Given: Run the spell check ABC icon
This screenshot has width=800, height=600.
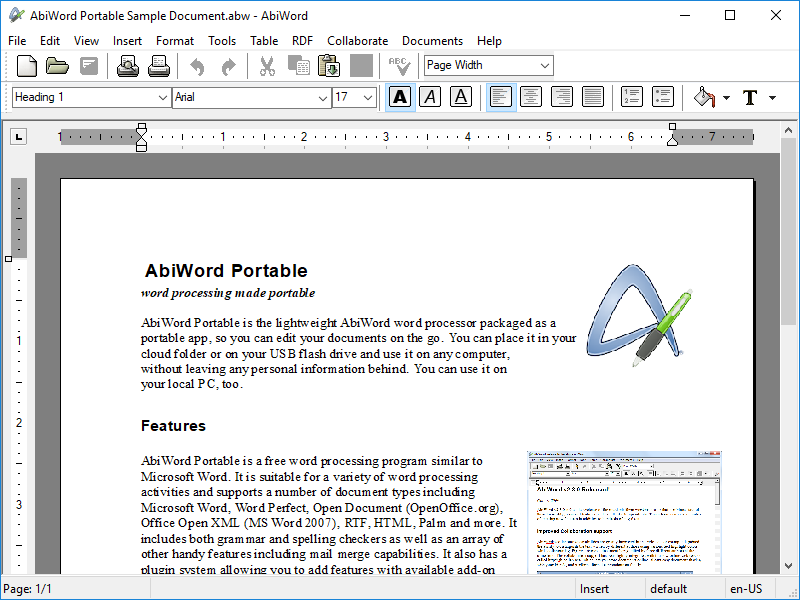Looking at the screenshot, I should (x=400, y=66).
